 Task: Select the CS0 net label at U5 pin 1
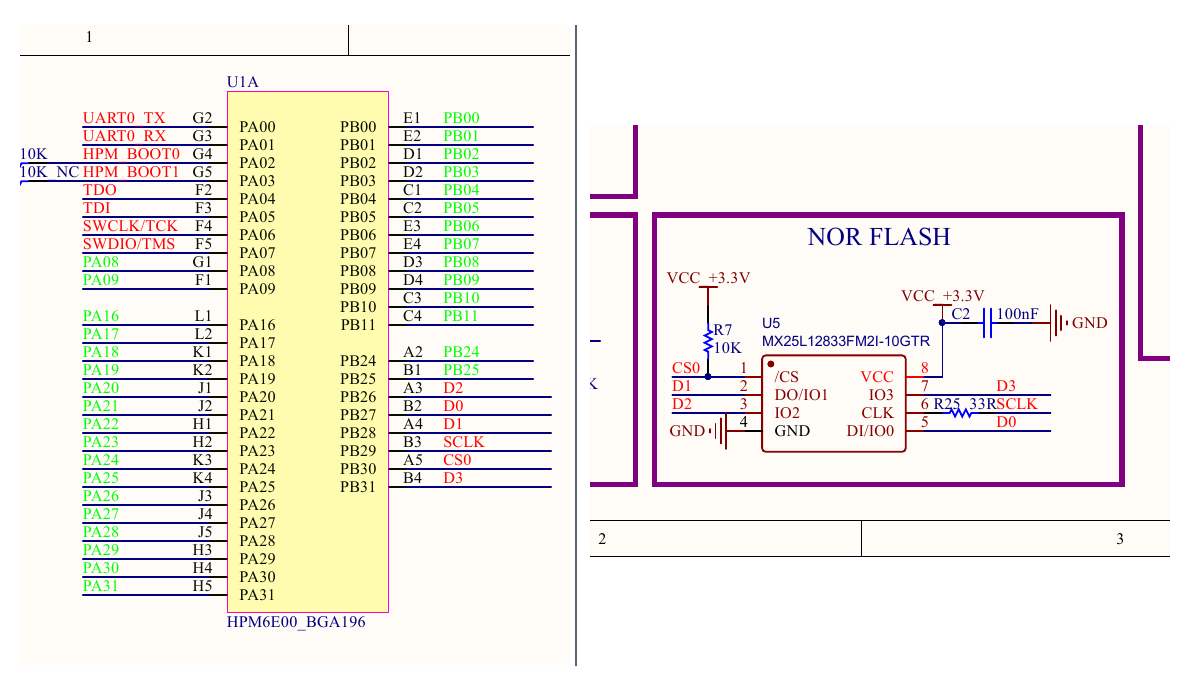click(x=686, y=367)
